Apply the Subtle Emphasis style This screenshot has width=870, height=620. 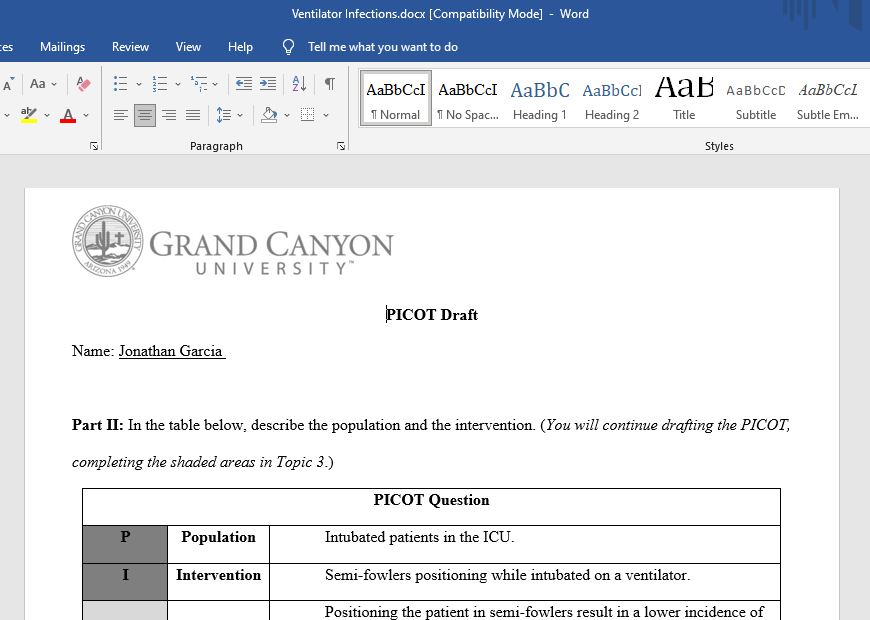(828, 98)
